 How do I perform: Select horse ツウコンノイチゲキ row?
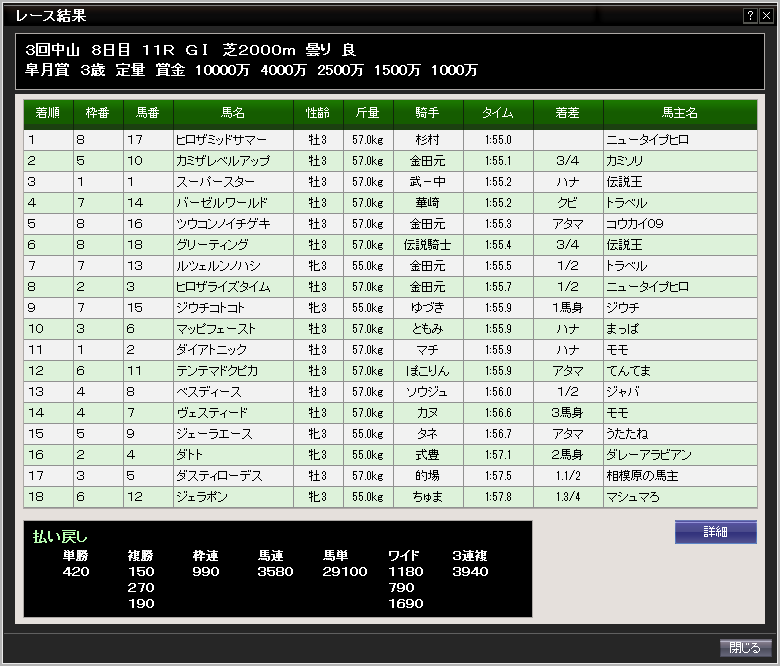(x=390, y=224)
